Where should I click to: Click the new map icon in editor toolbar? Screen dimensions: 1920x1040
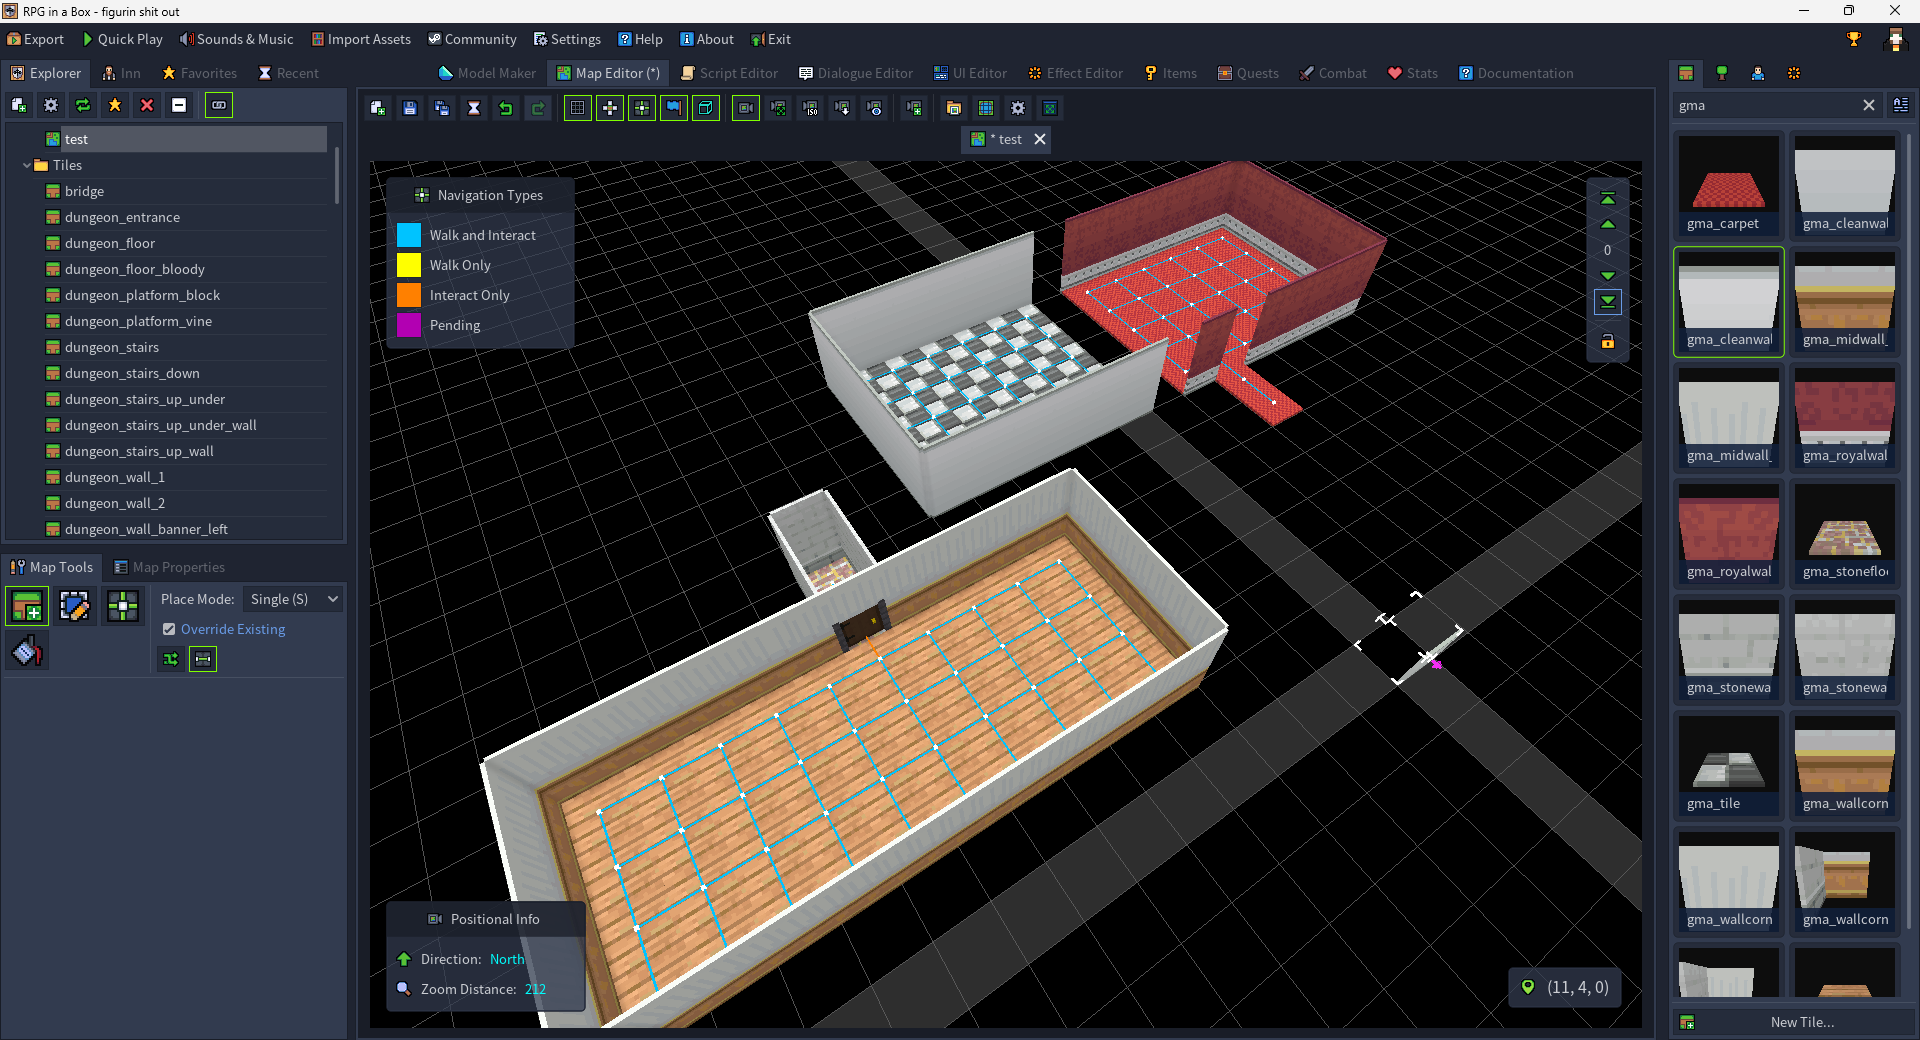[x=378, y=108]
